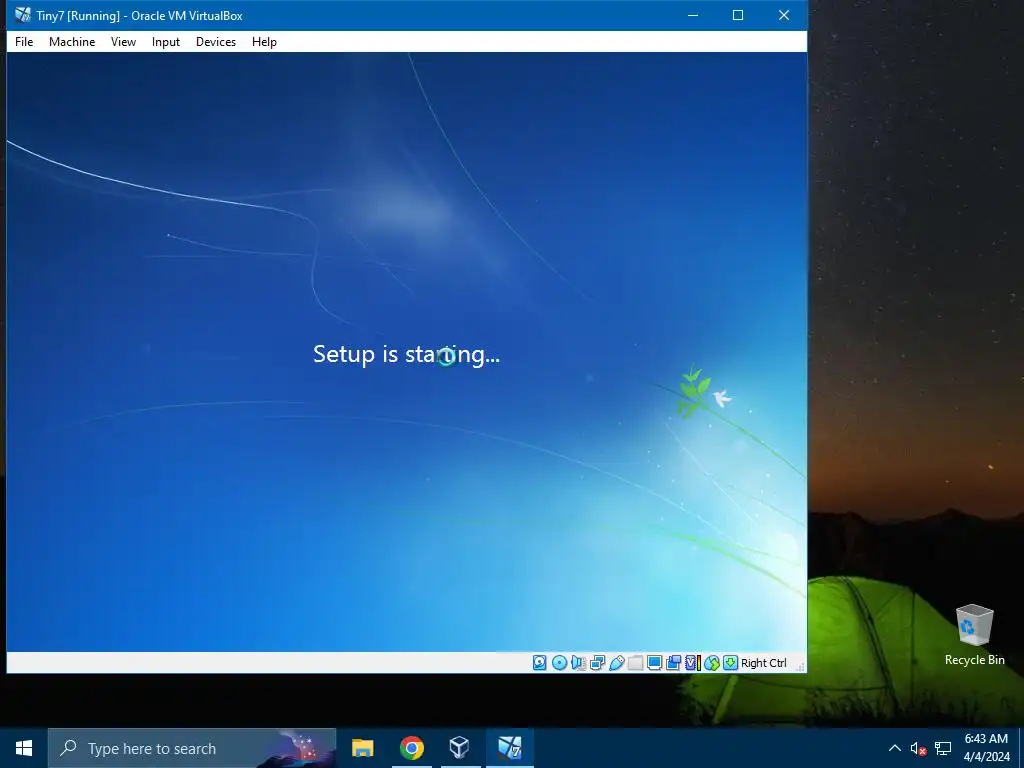This screenshot has width=1024, height=768.
Task: Open the clock showing 6:43 AM
Action: tap(986, 748)
